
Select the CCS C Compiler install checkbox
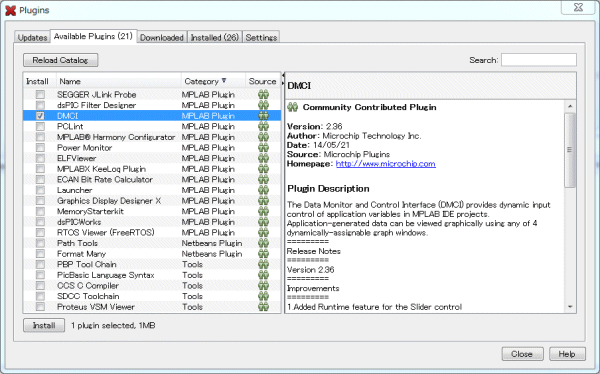coord(40,285)
